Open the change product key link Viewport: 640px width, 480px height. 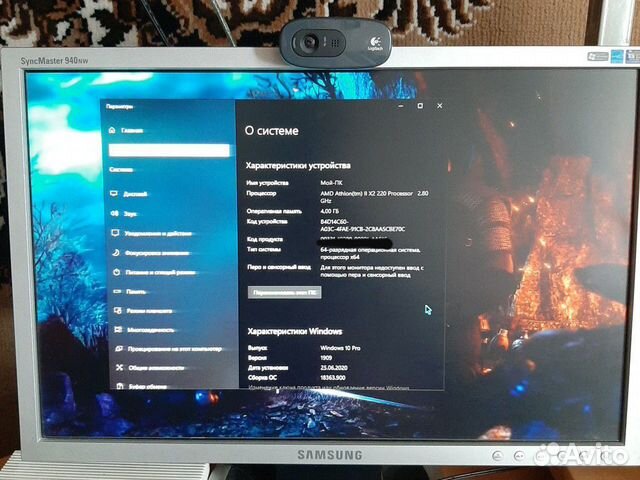tap(329, 388)
